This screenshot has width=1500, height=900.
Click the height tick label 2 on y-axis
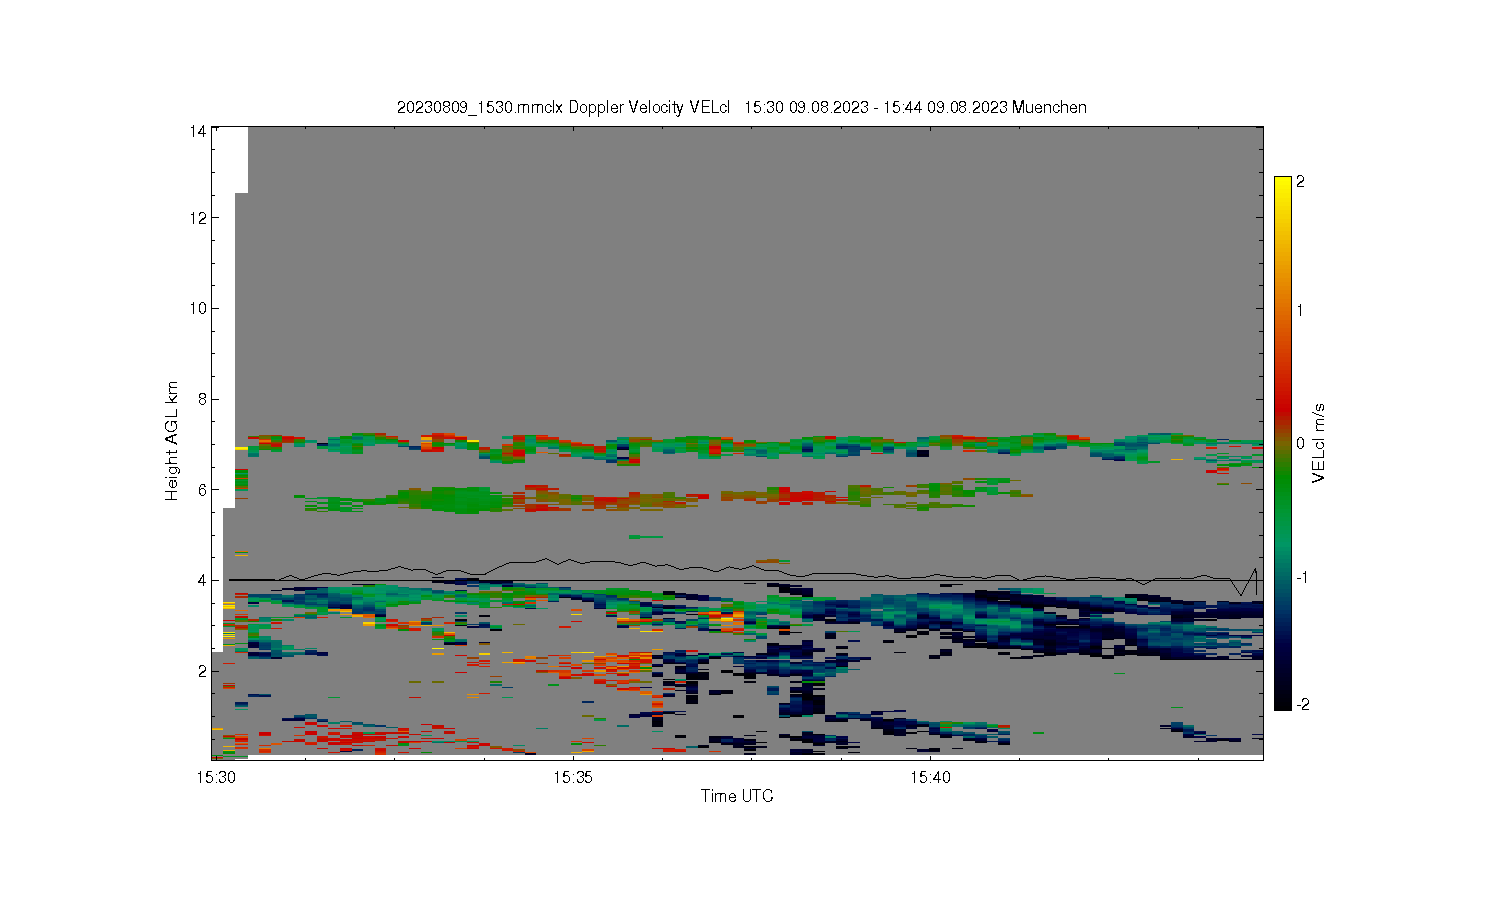pyautogui.click(x=202, y=671)
